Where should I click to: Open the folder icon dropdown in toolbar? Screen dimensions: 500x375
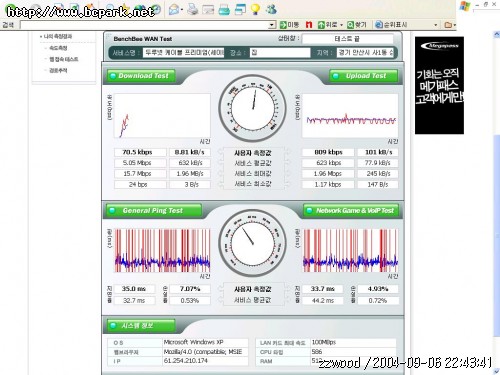(450, 25)
